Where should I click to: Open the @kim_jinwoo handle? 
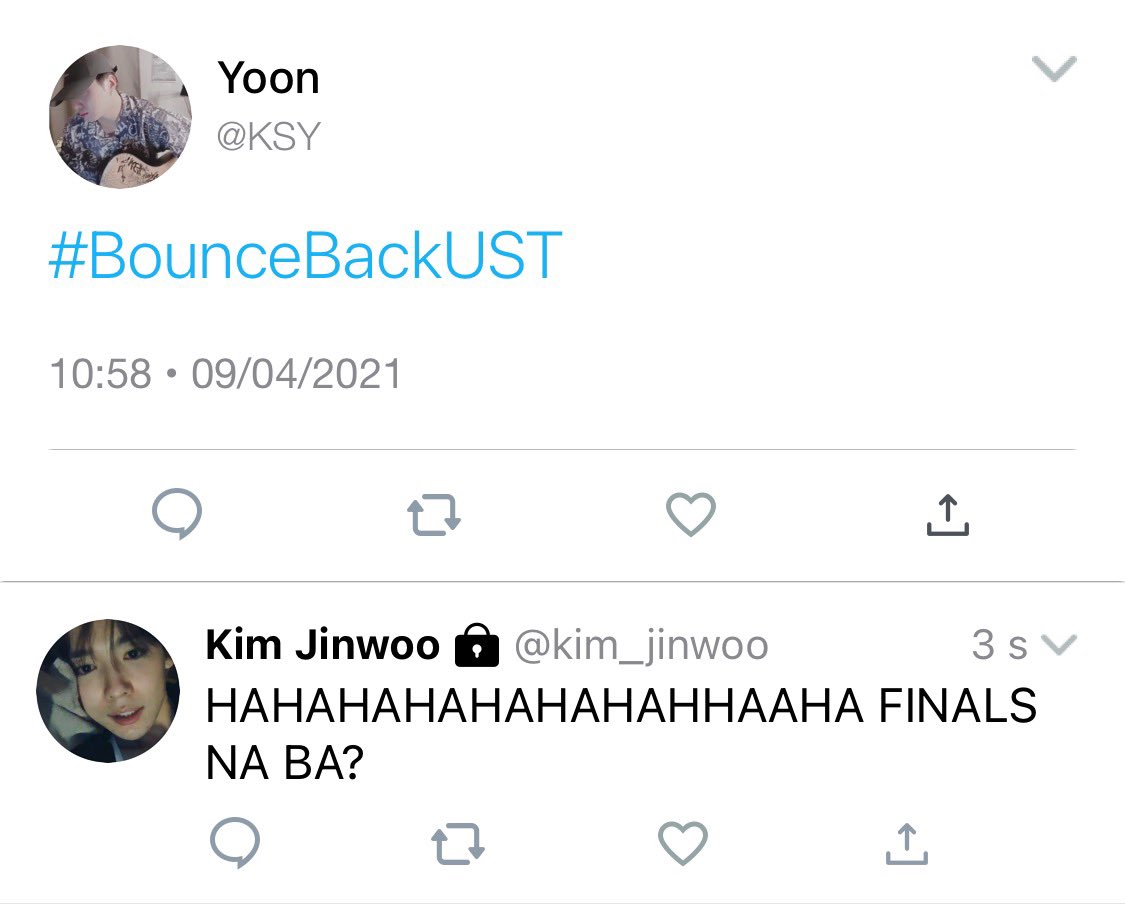pyautogui.click(x=641, y=645)
